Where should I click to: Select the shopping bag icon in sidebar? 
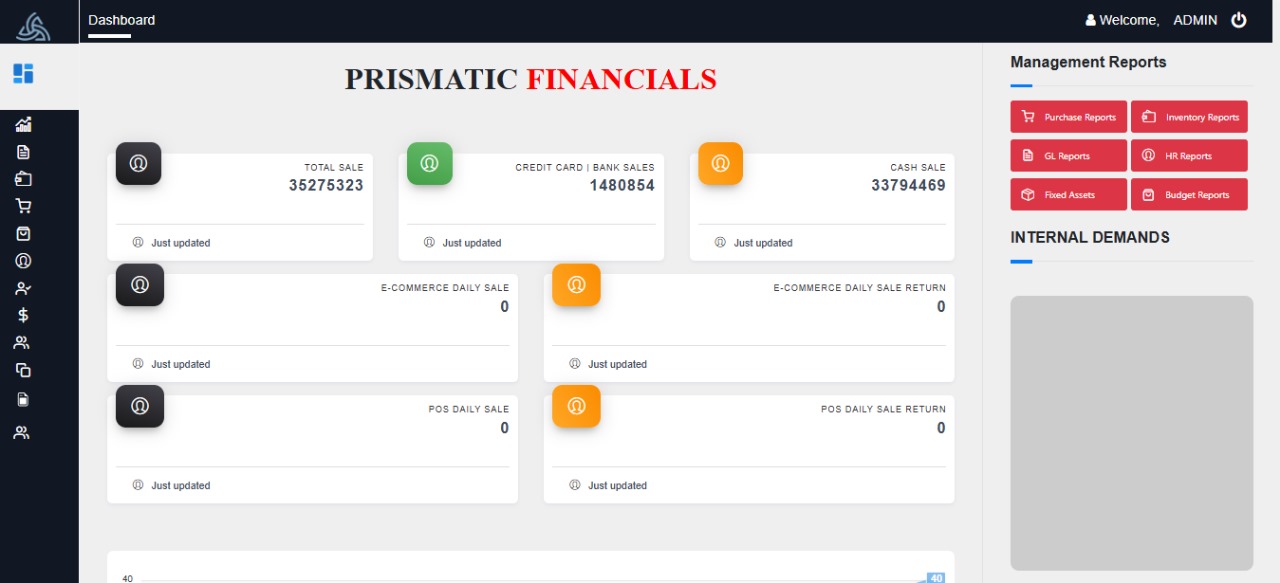[x=23, y=233]
